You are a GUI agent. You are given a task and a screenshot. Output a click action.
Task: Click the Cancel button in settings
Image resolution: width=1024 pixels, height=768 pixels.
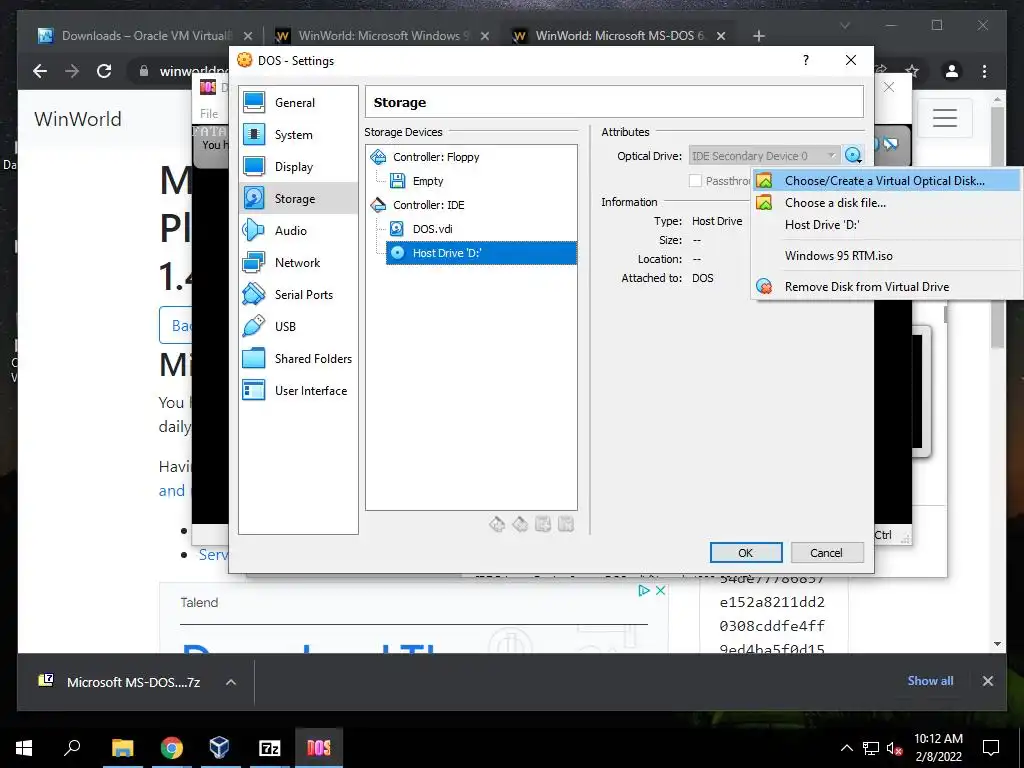point(826,553)
